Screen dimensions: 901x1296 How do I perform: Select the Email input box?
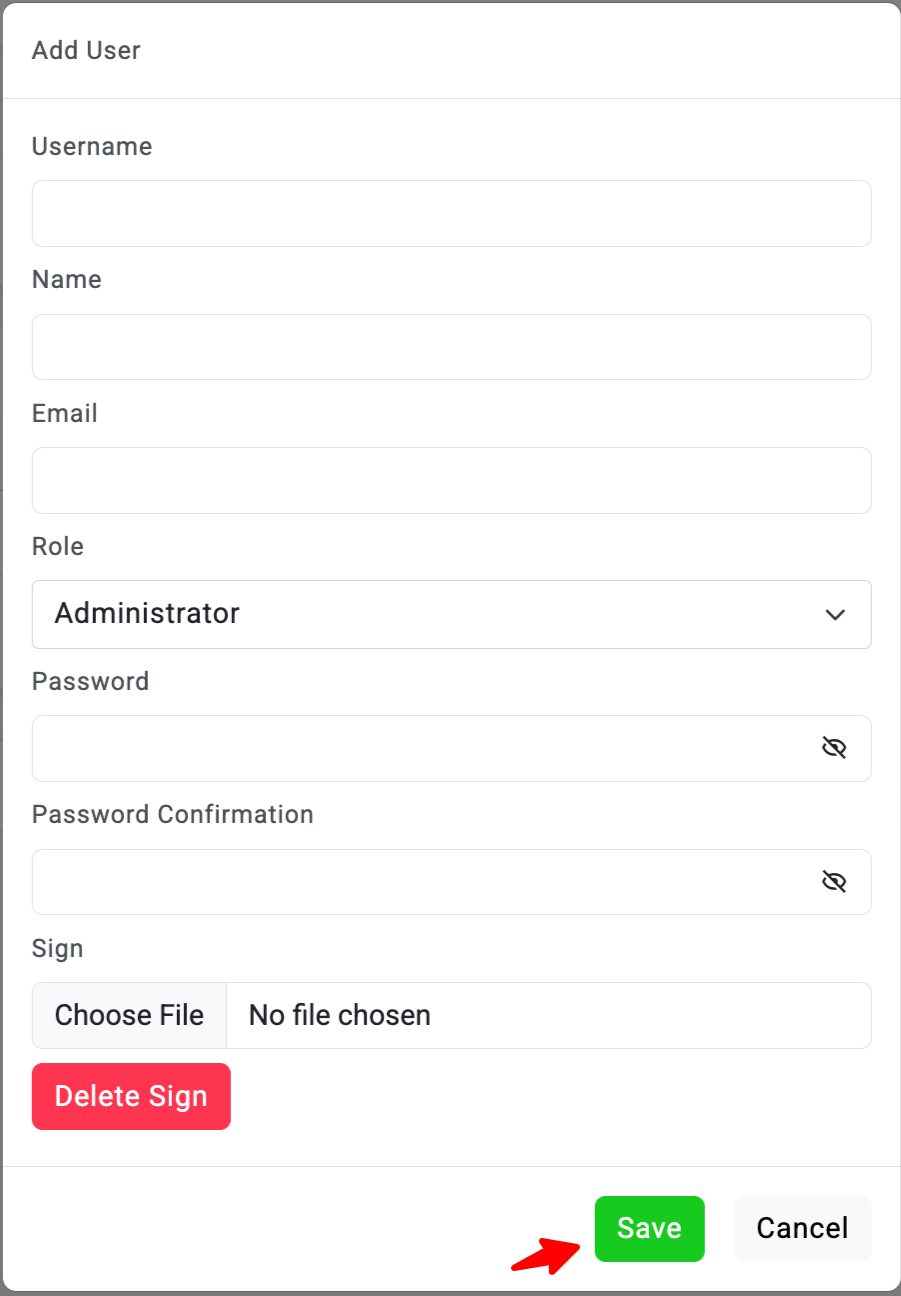tap(451, 480)
